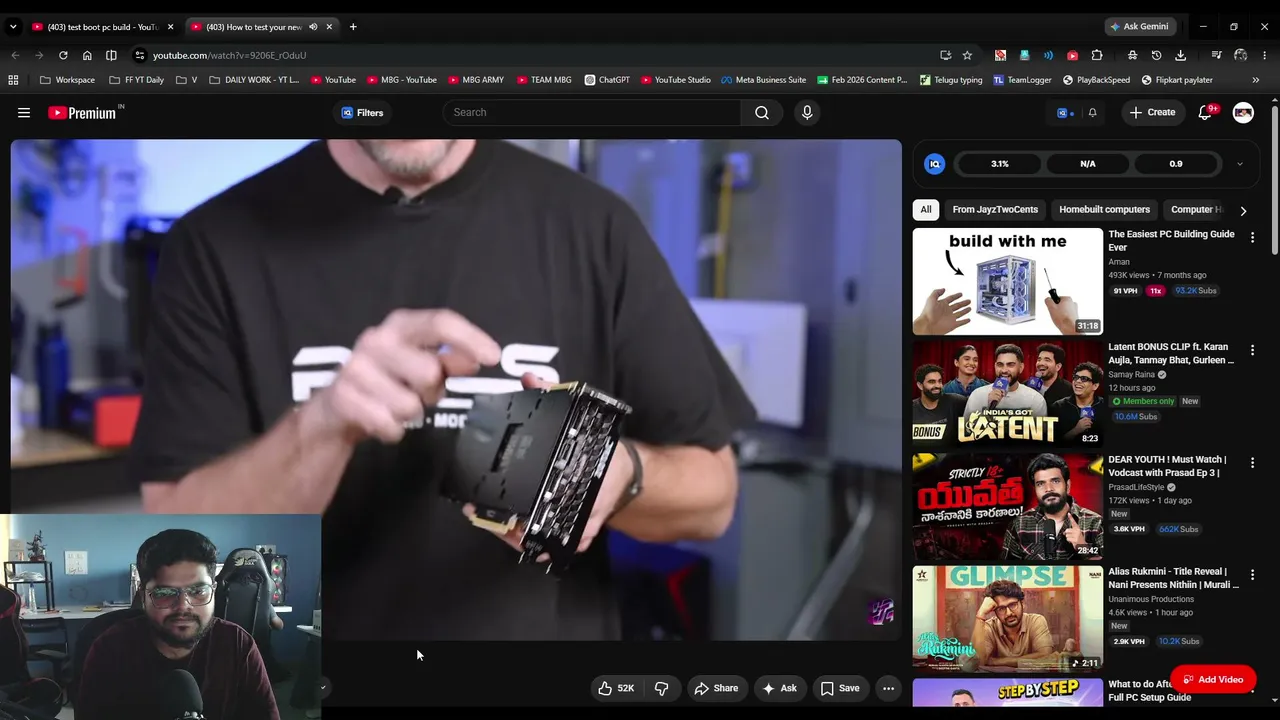Open the media controls toolbar icon
The image size is (1280, 720).
pyautogui.click(x=1216, y=55)
